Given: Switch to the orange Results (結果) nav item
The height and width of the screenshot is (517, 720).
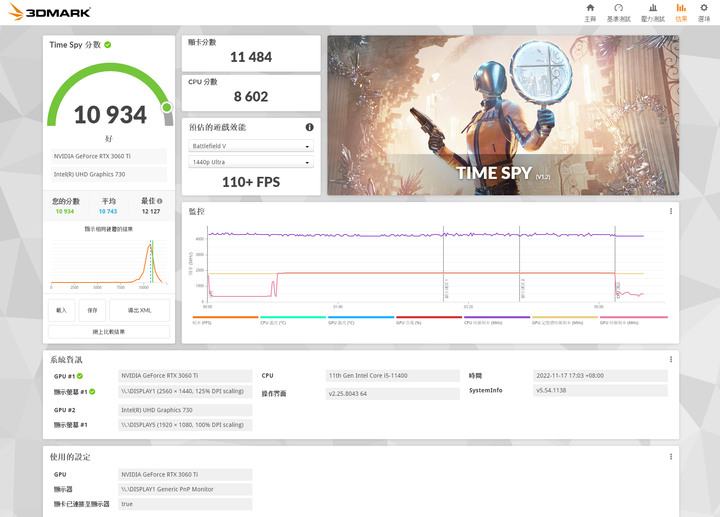Looking at the screenshot, I should [x=681, y=13].
